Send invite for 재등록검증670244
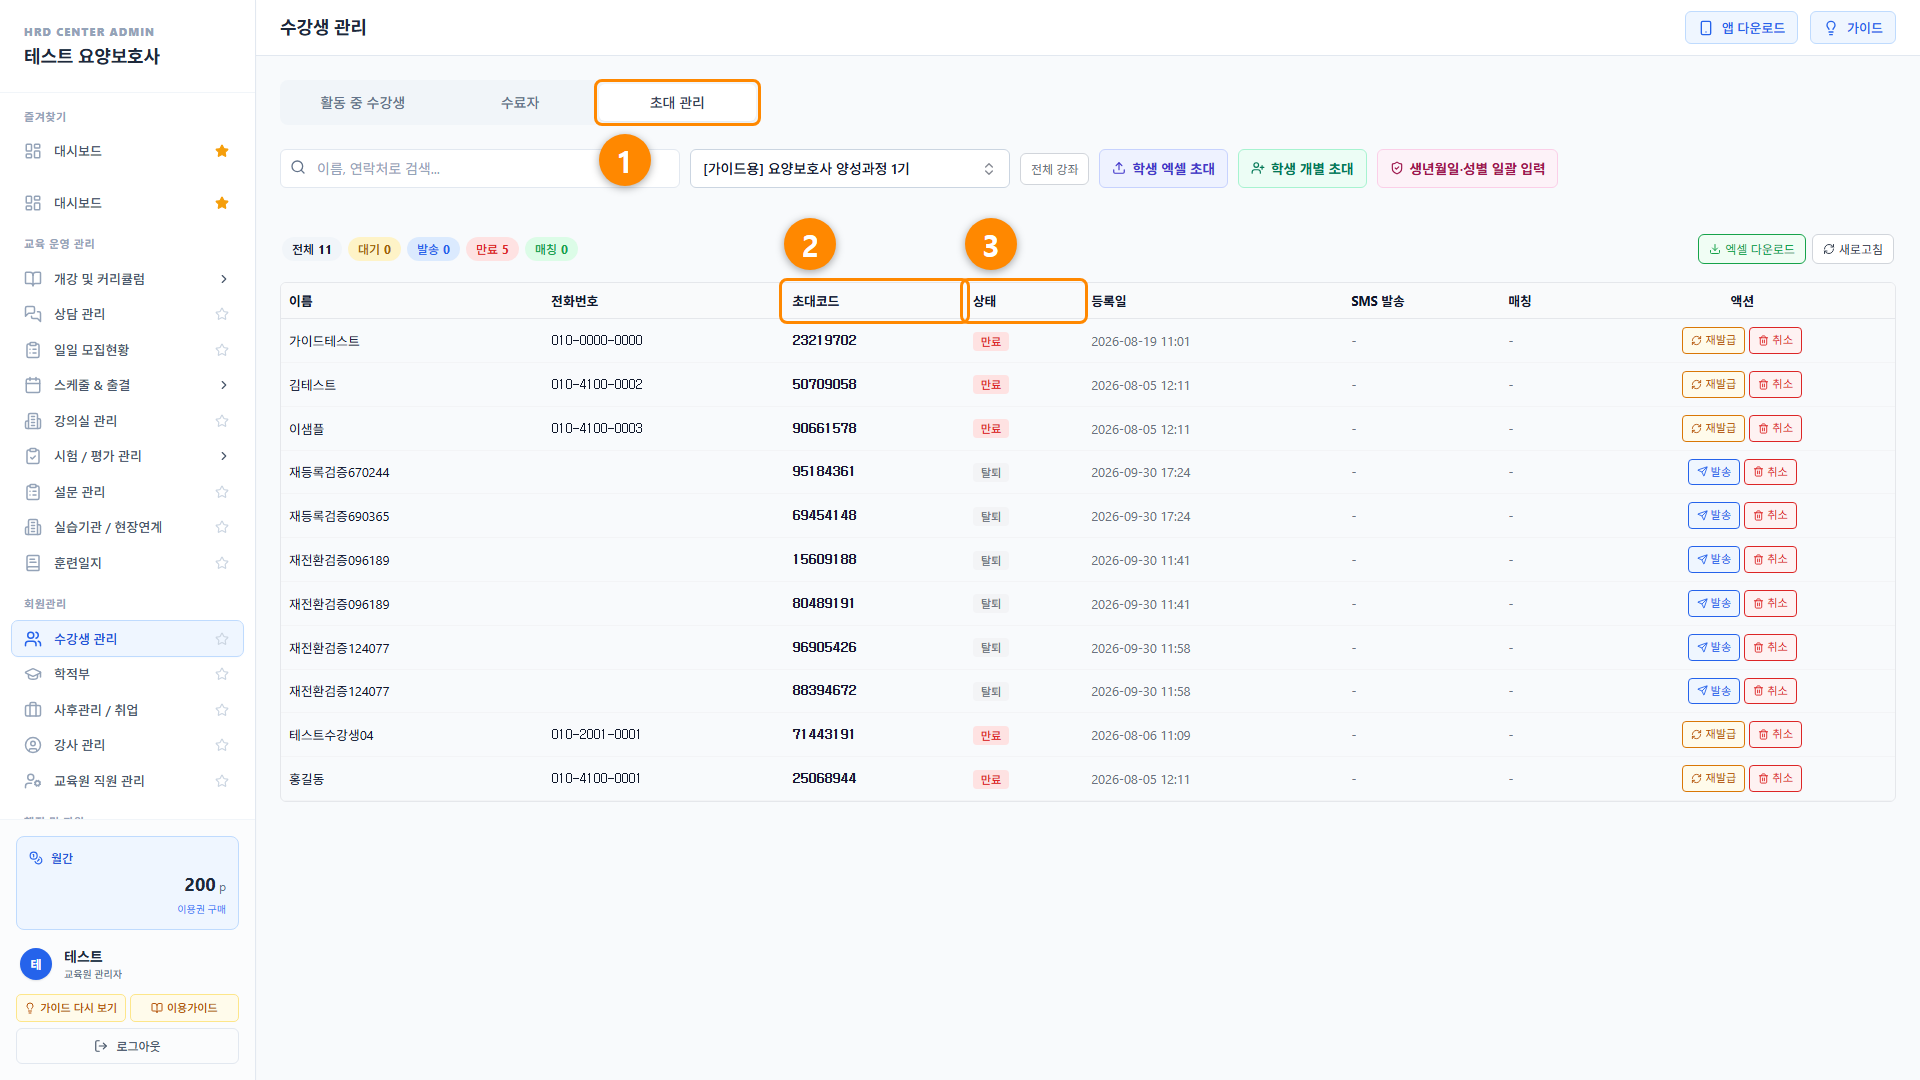Image resolution: width=1920 pixels, height=1080 pixels. click(x=1713, y=472)
